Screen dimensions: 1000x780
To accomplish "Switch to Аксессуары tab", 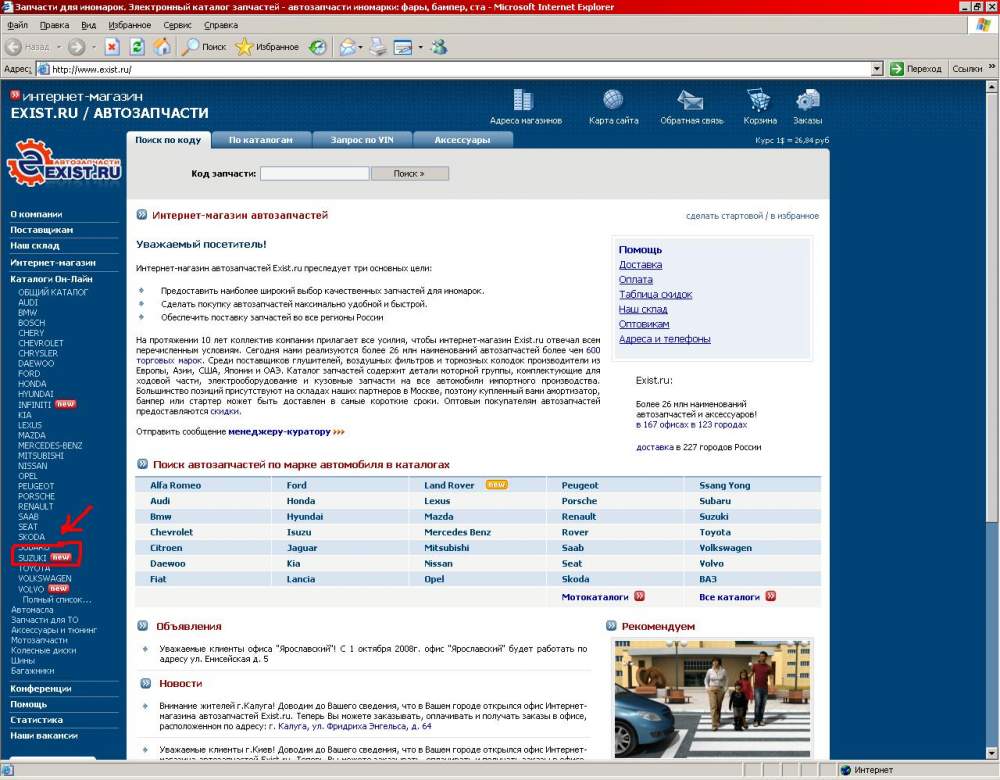I will pyautogui.click(x=463, y=140).
